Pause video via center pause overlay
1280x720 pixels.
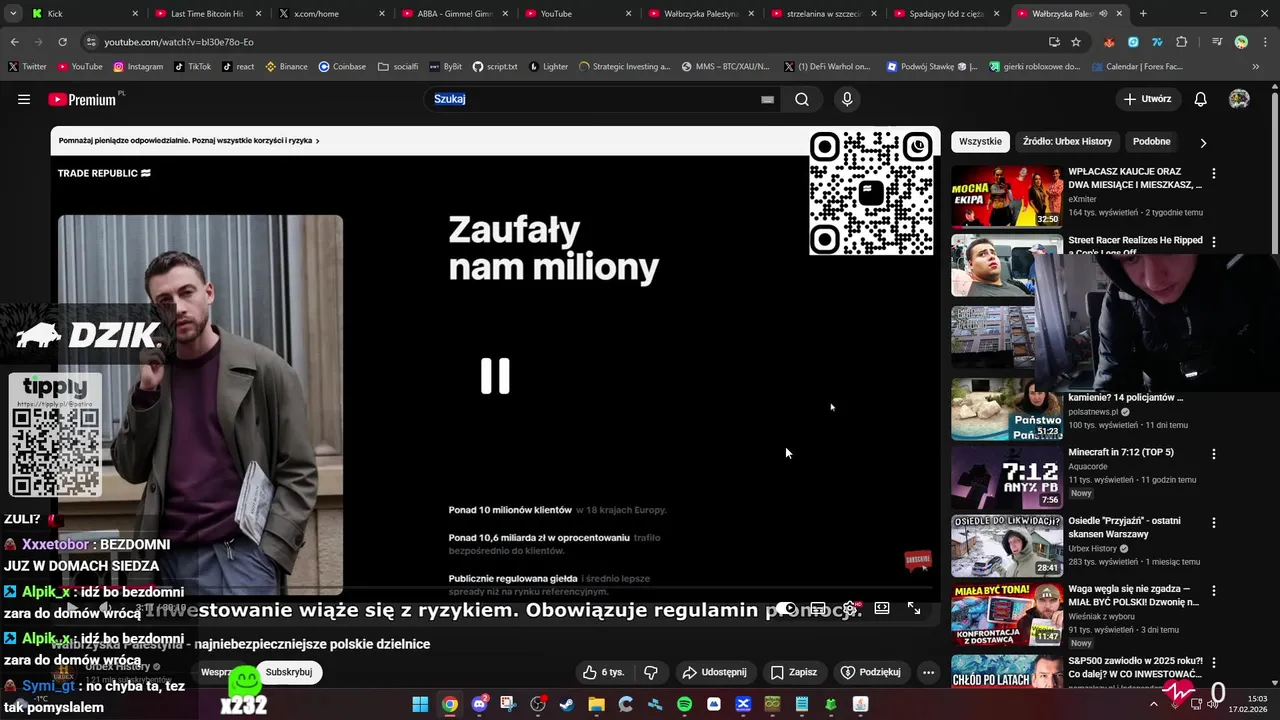tap(495, 376)
